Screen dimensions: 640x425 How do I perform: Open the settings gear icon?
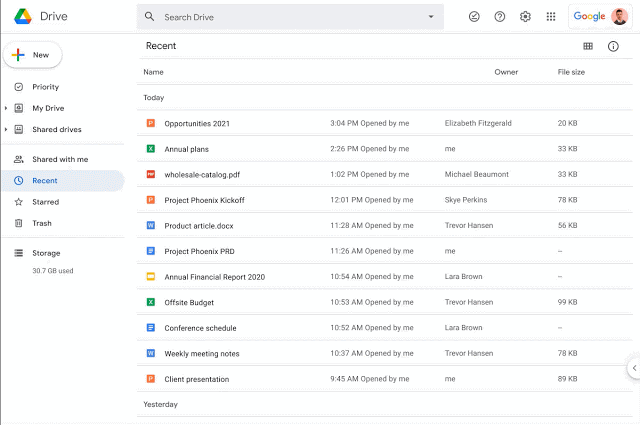(x=525, y=17)
